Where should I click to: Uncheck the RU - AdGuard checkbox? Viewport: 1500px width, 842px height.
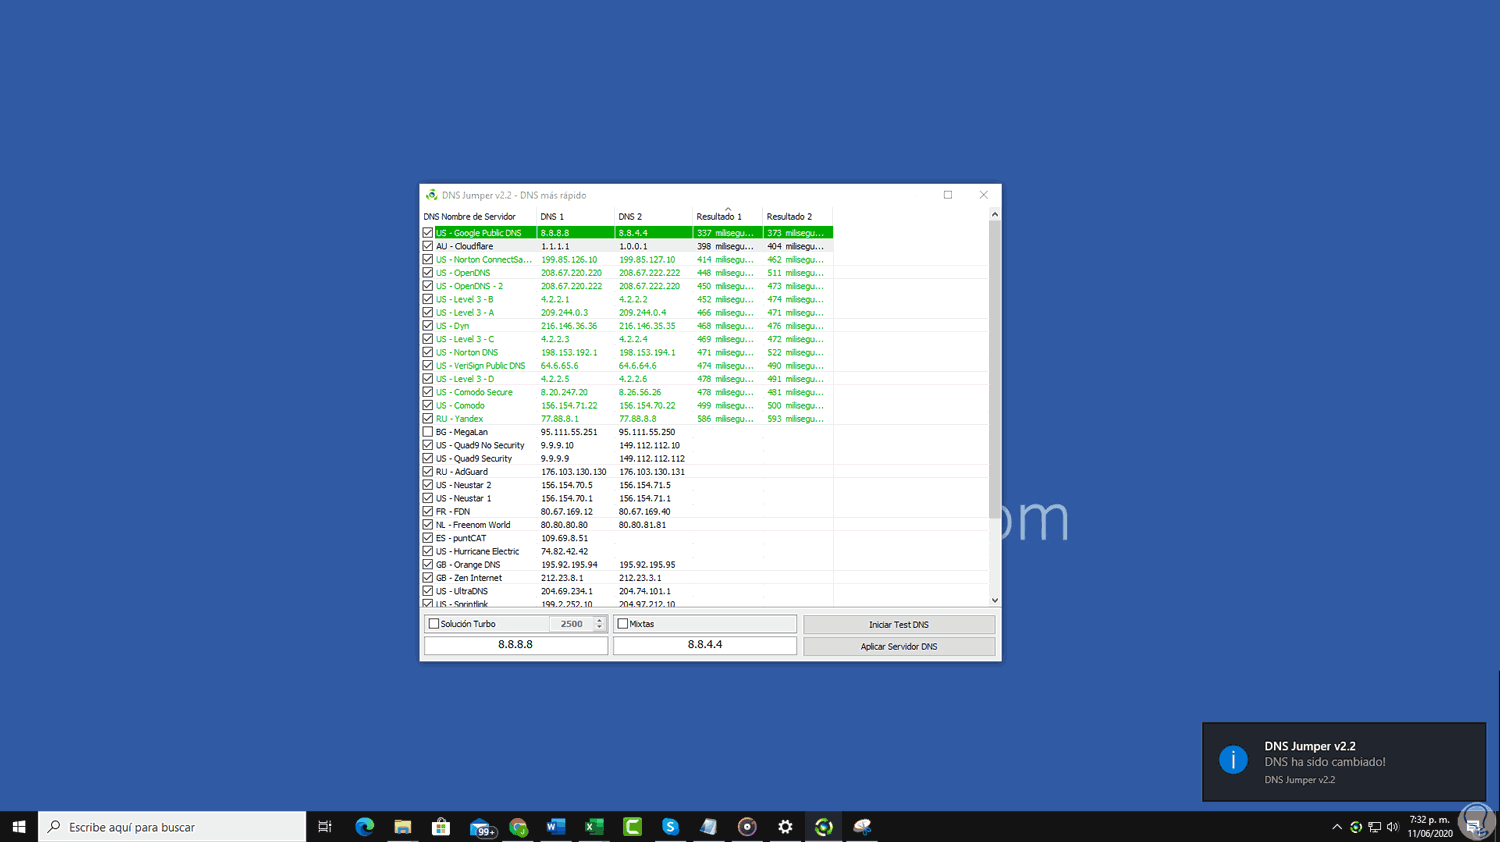click(x=428, y=472)
